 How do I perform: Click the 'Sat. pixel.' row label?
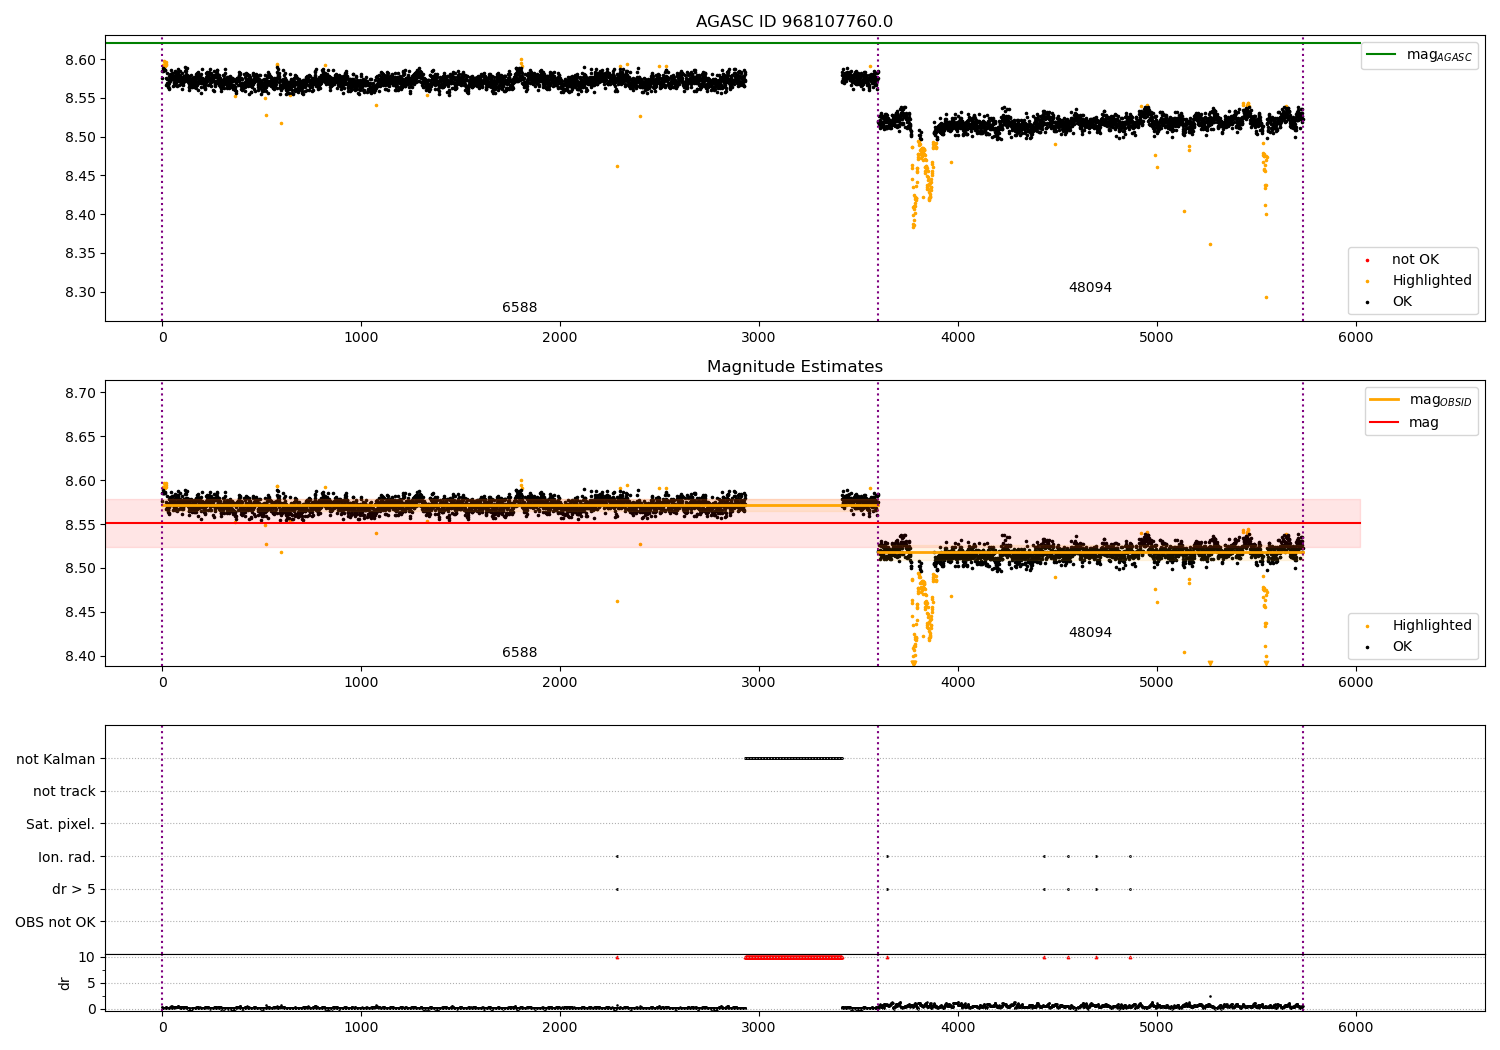[61, 825]
